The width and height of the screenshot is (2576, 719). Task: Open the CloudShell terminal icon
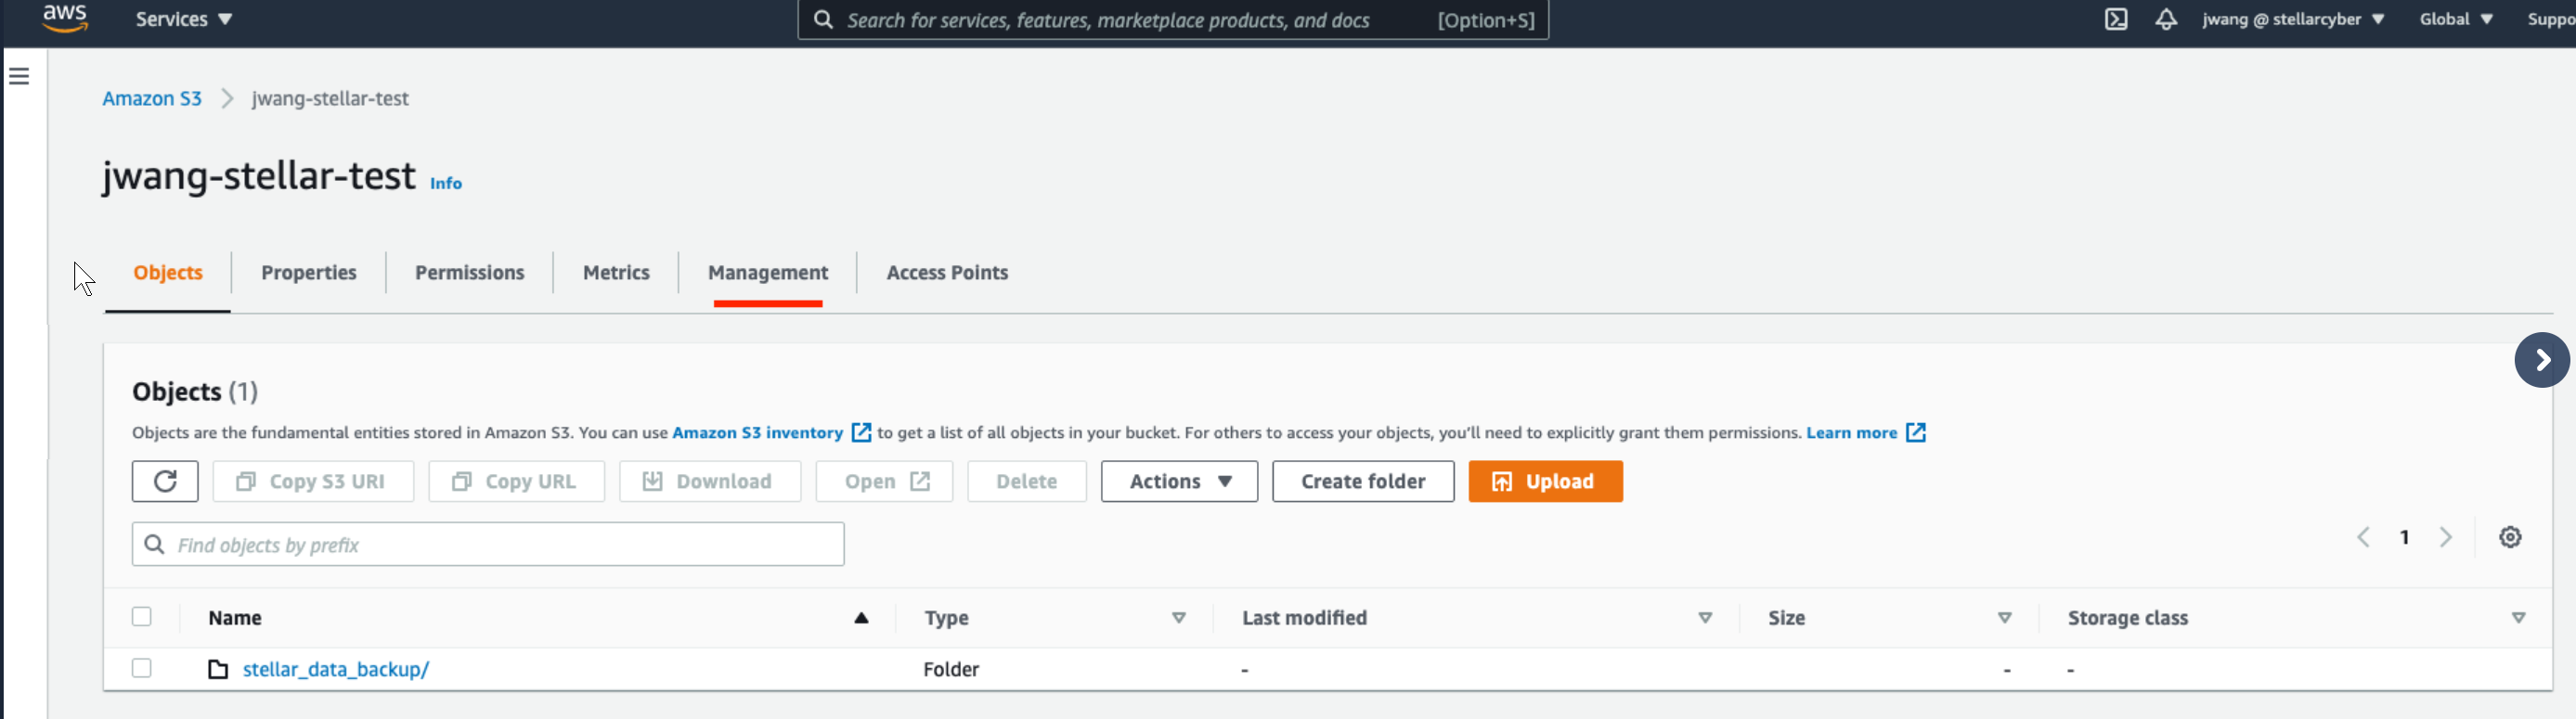(2115, 20)
